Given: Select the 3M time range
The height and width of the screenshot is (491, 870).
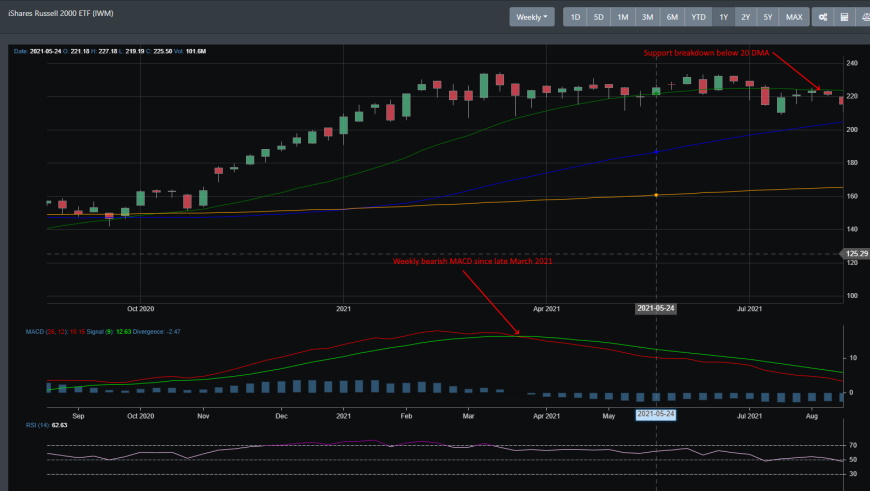Looking at the screenshot, I should [648, 17].
